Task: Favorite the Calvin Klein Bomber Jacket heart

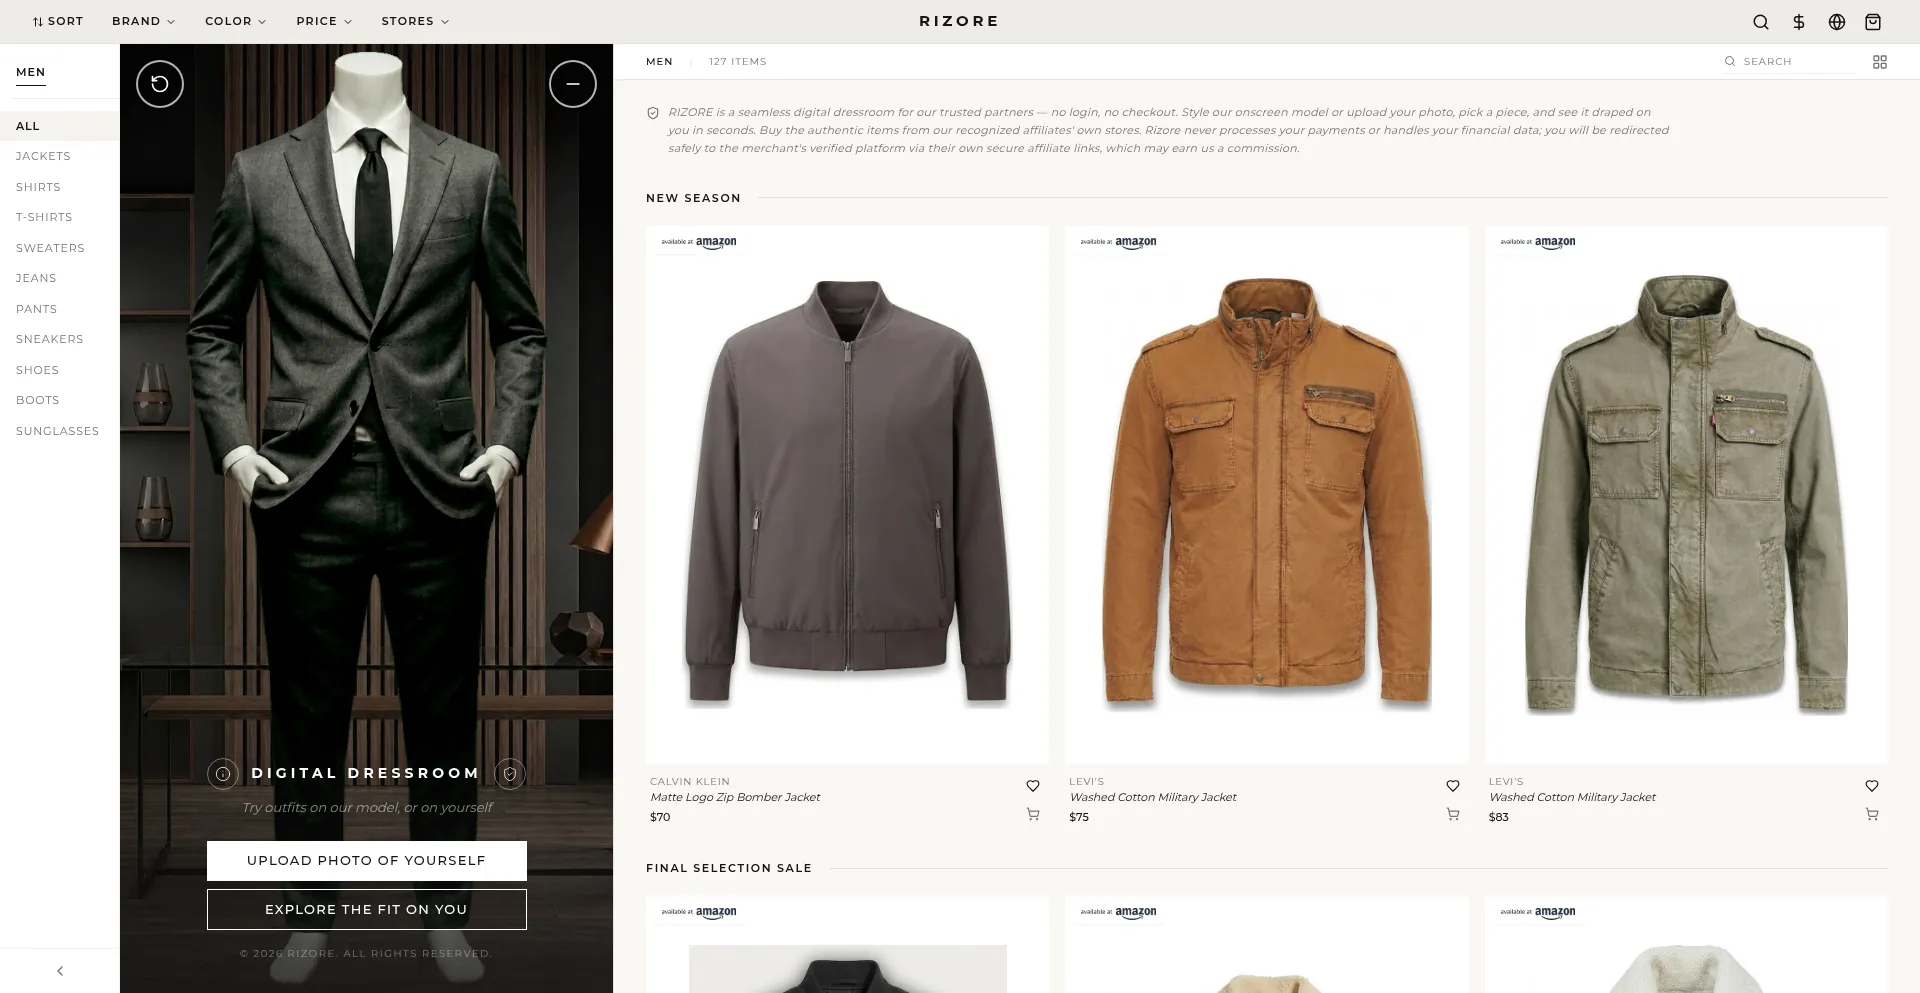Action: 1033,786
